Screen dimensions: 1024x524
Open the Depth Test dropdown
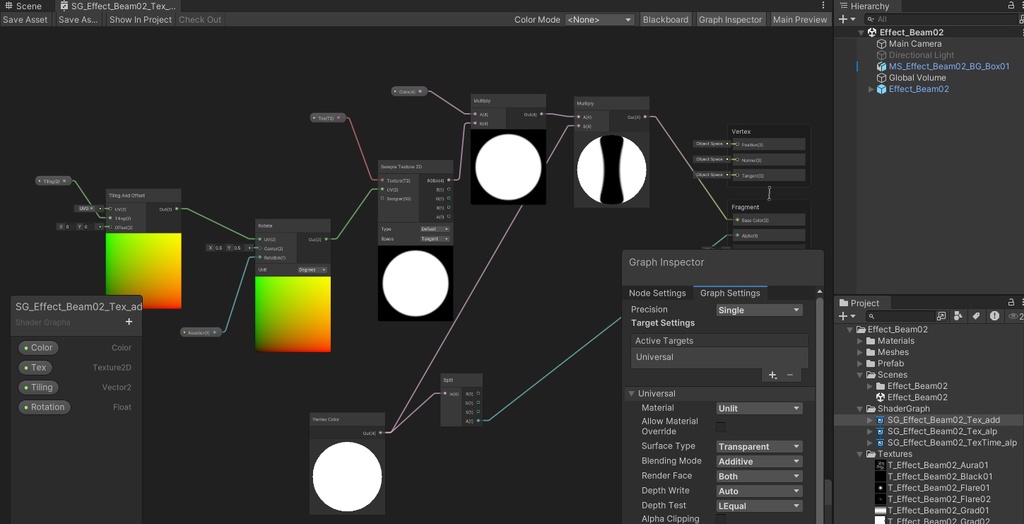pyautogui.click(x=759, y=506)
